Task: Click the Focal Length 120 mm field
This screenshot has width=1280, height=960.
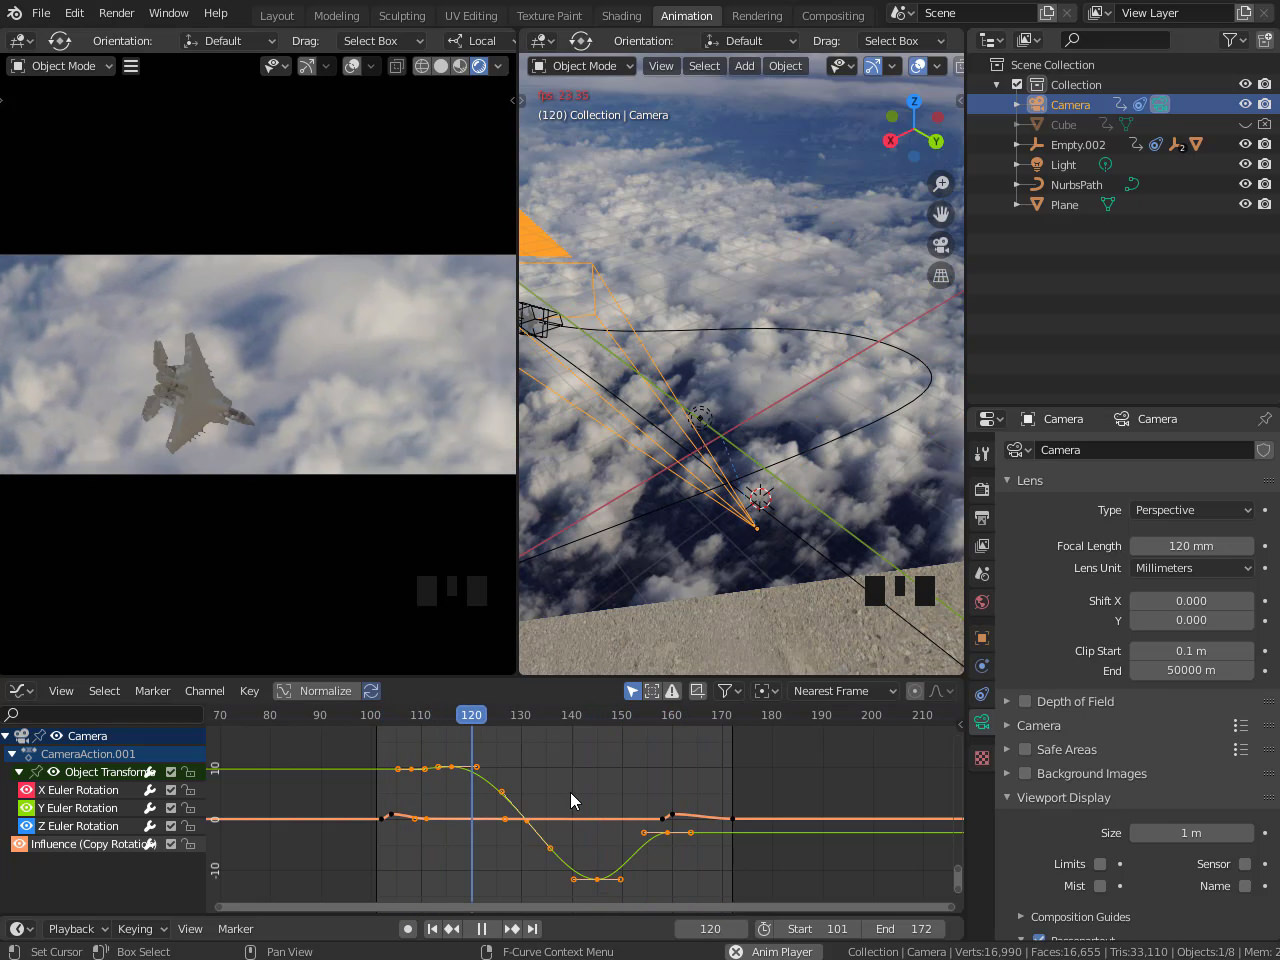Action: tap(1191, 546)
